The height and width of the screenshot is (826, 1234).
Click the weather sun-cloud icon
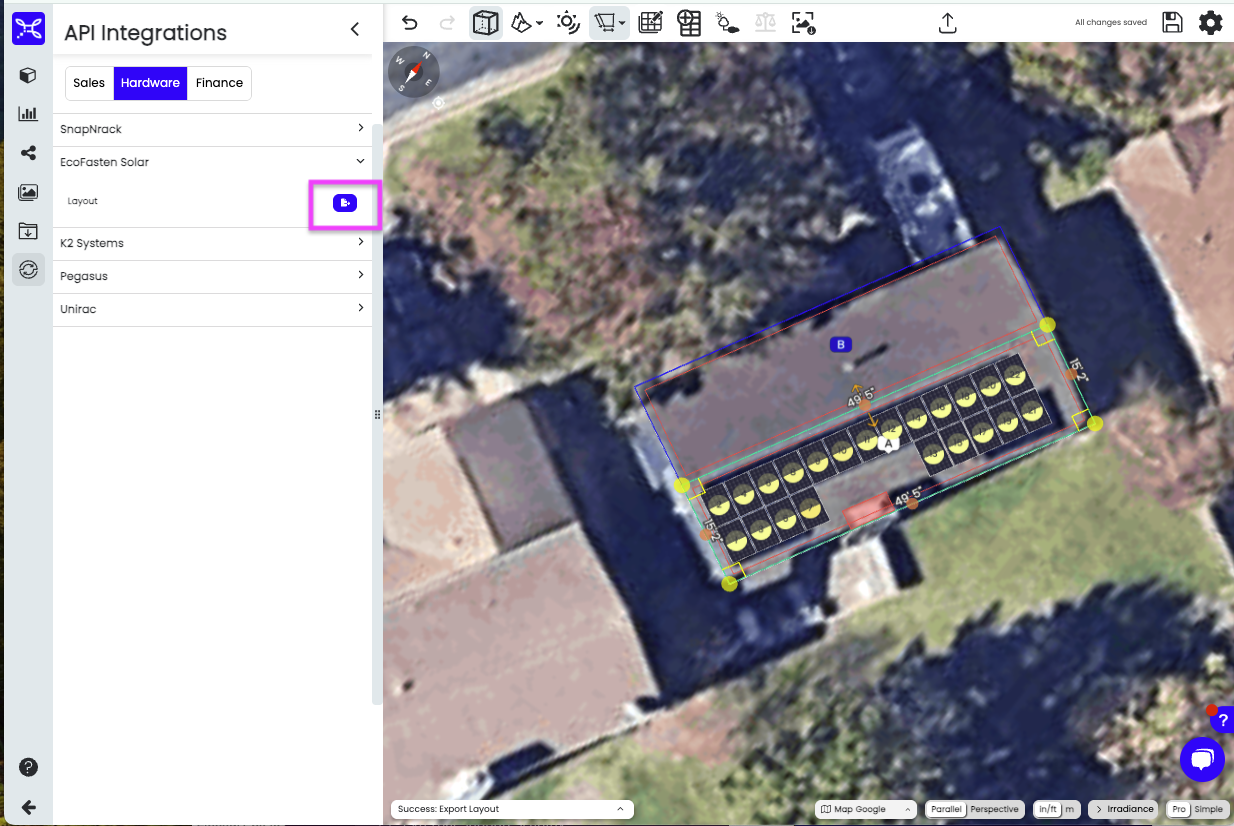tap(727, 23)
